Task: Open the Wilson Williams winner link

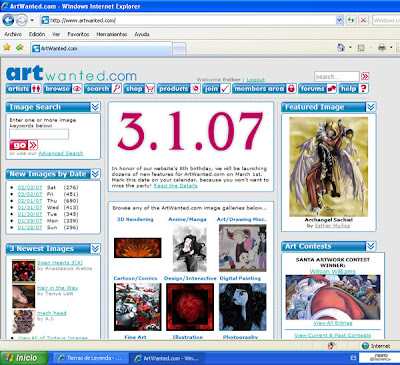Action: pyautogui.click(x=333, y=272)
